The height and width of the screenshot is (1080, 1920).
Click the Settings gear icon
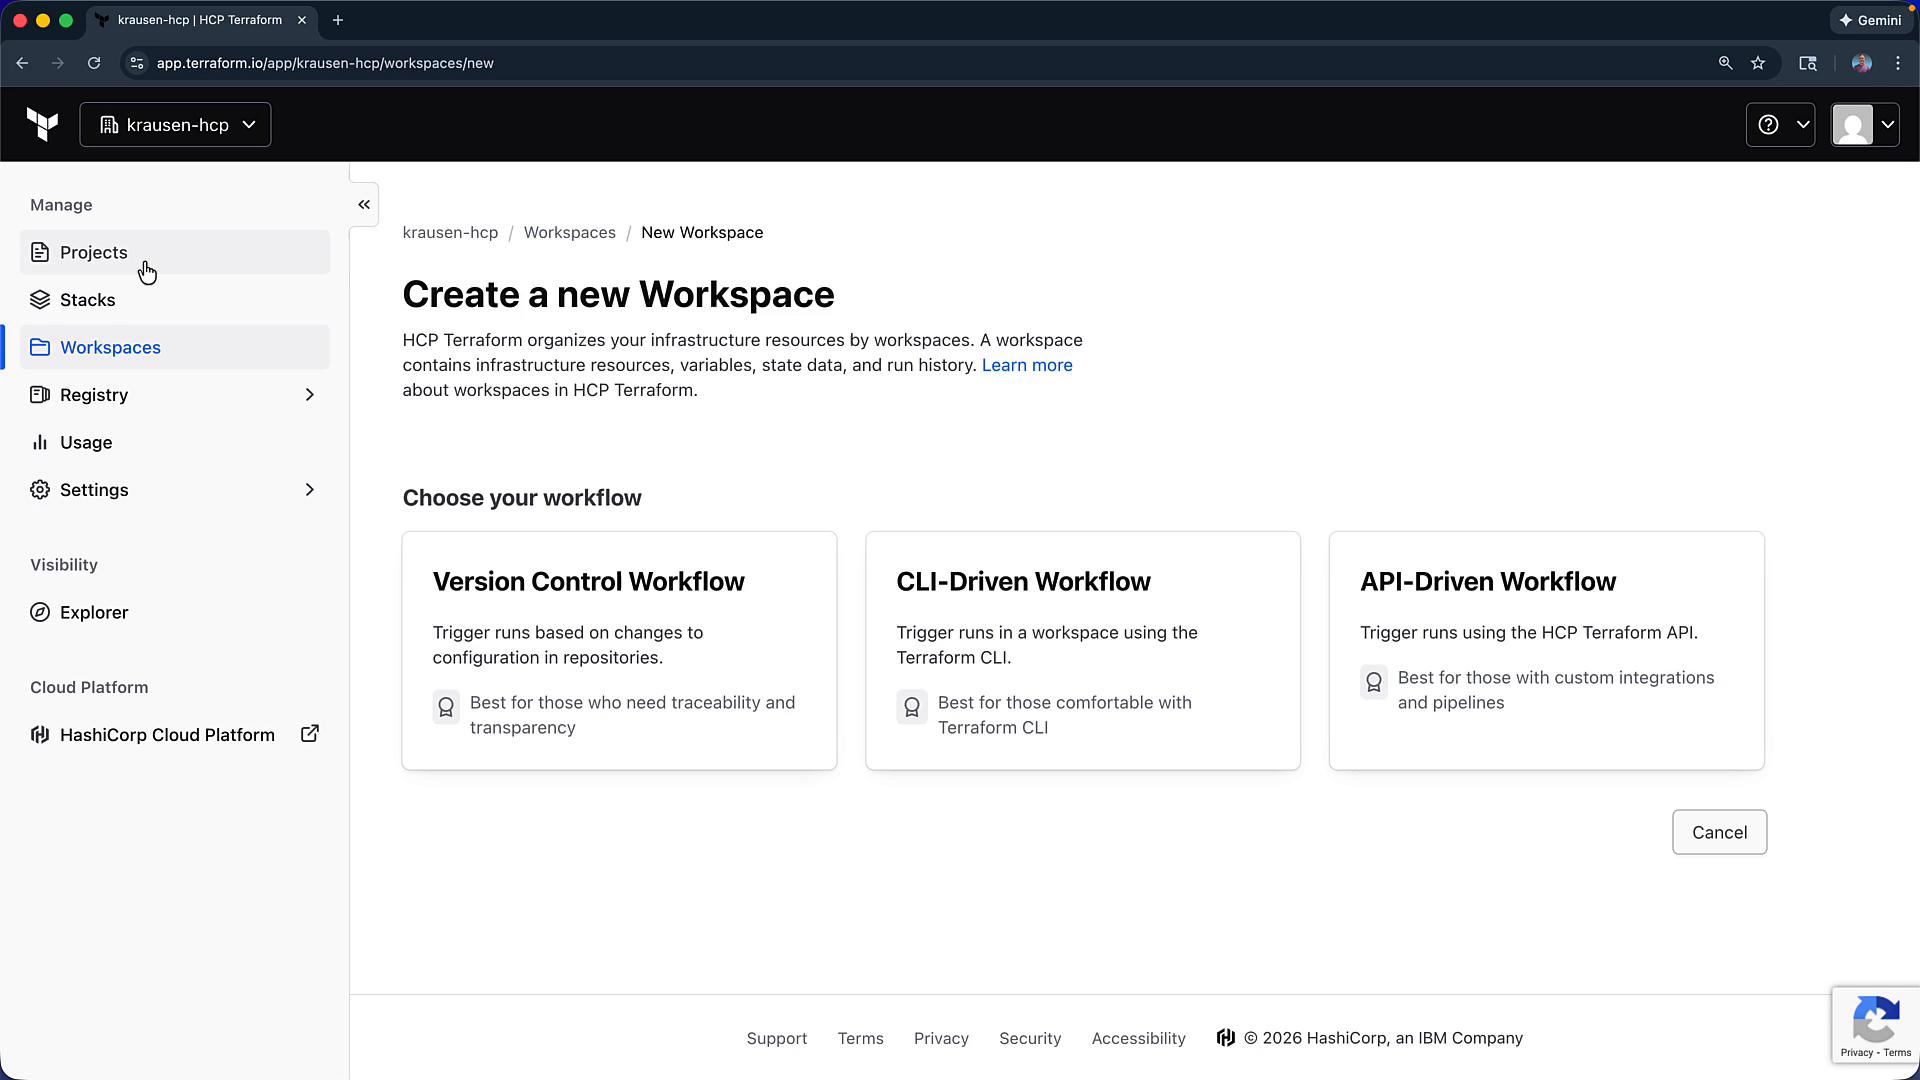40,490
